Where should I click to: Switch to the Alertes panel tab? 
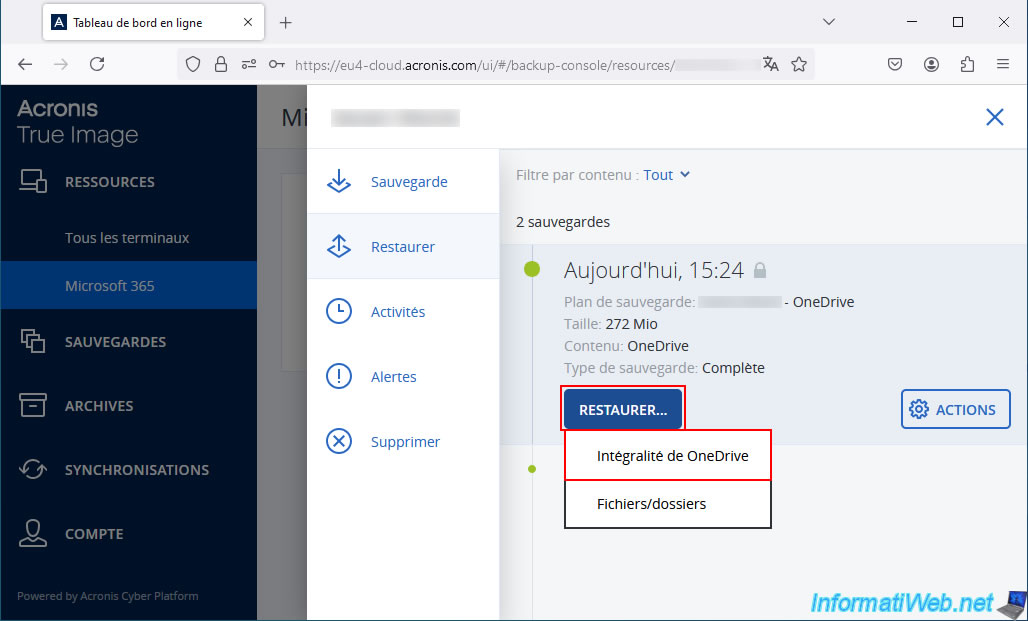pos(403,376)
